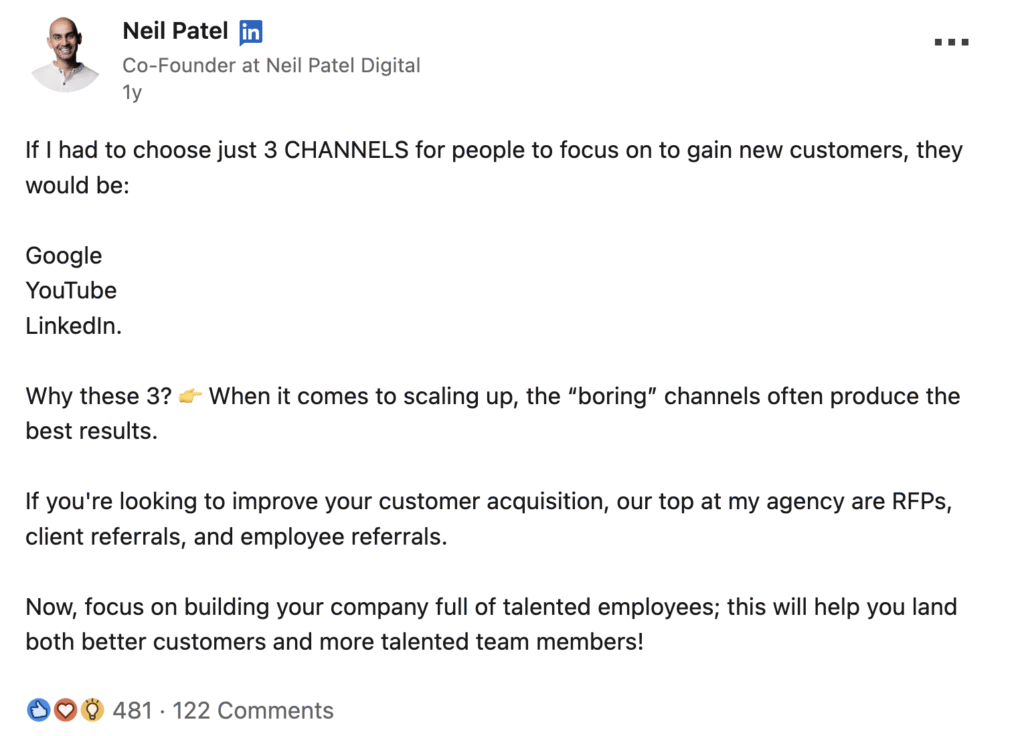
Task: Click the YouTube line in the post
Action: [x=71, y=291]
